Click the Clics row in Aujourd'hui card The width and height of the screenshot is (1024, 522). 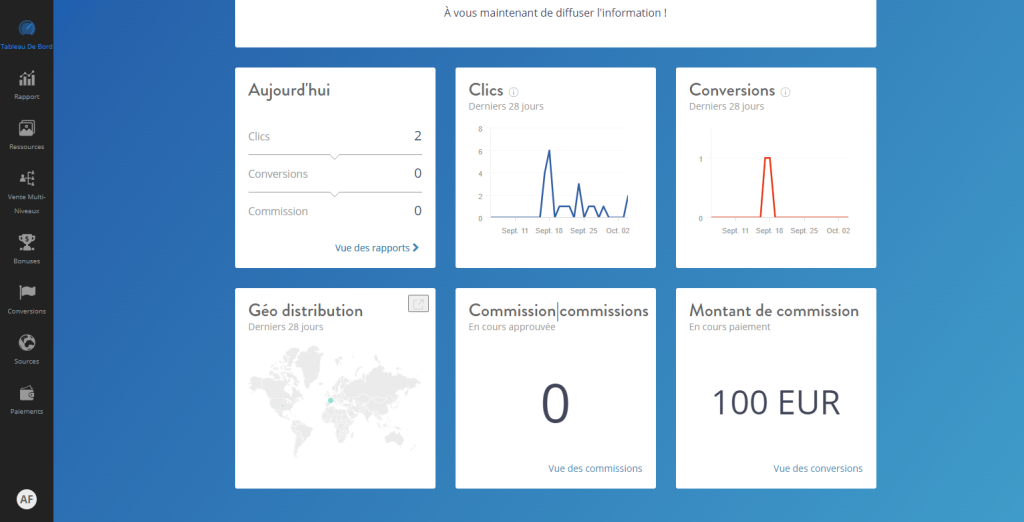point(335,137)
